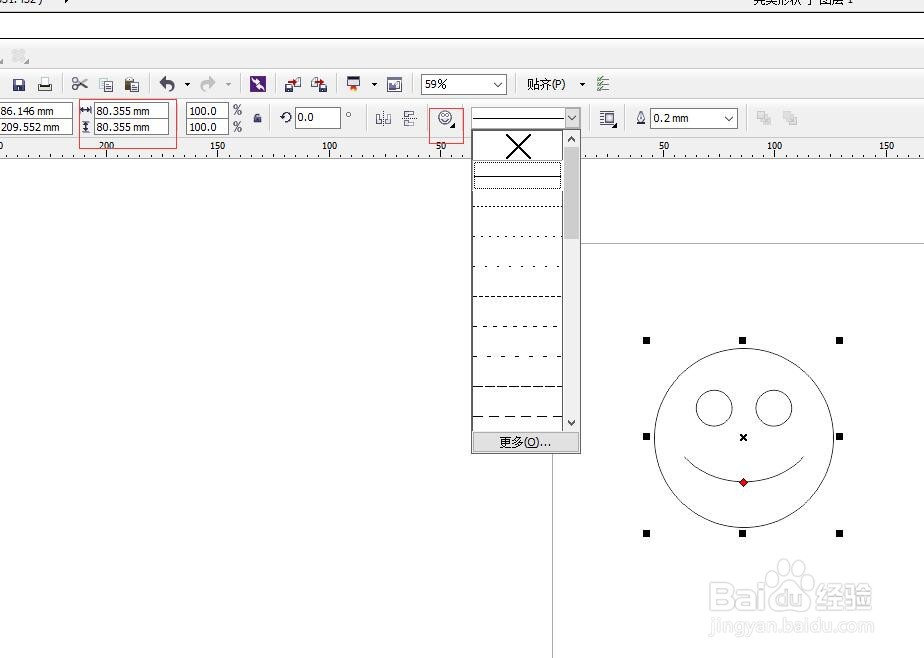Click the 209.552 mm Y position field
924x658 pixels.
coord(35,127)
